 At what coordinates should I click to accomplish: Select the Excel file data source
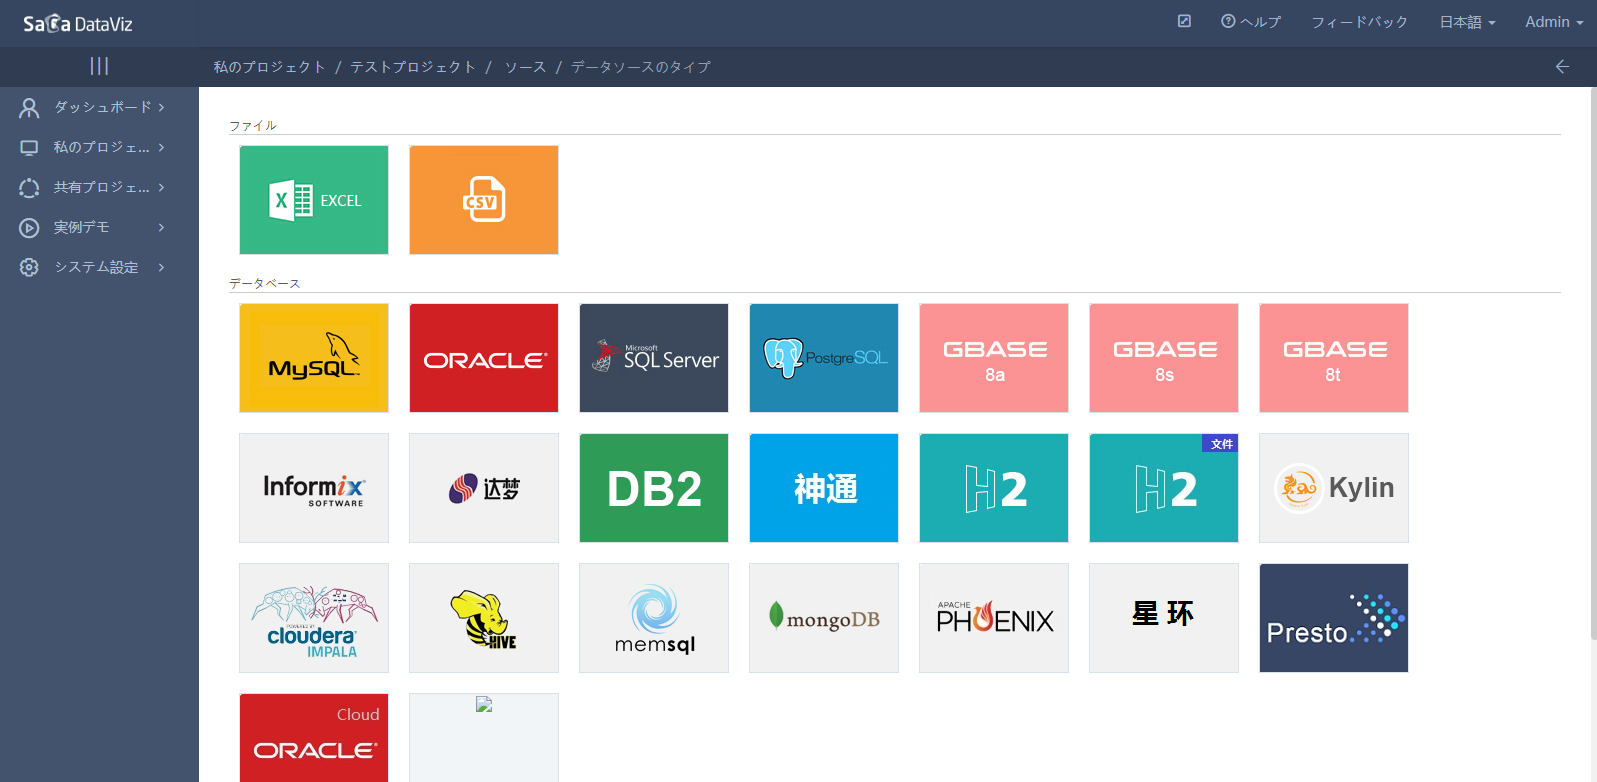pyautogui.click(x=314, y=200)
